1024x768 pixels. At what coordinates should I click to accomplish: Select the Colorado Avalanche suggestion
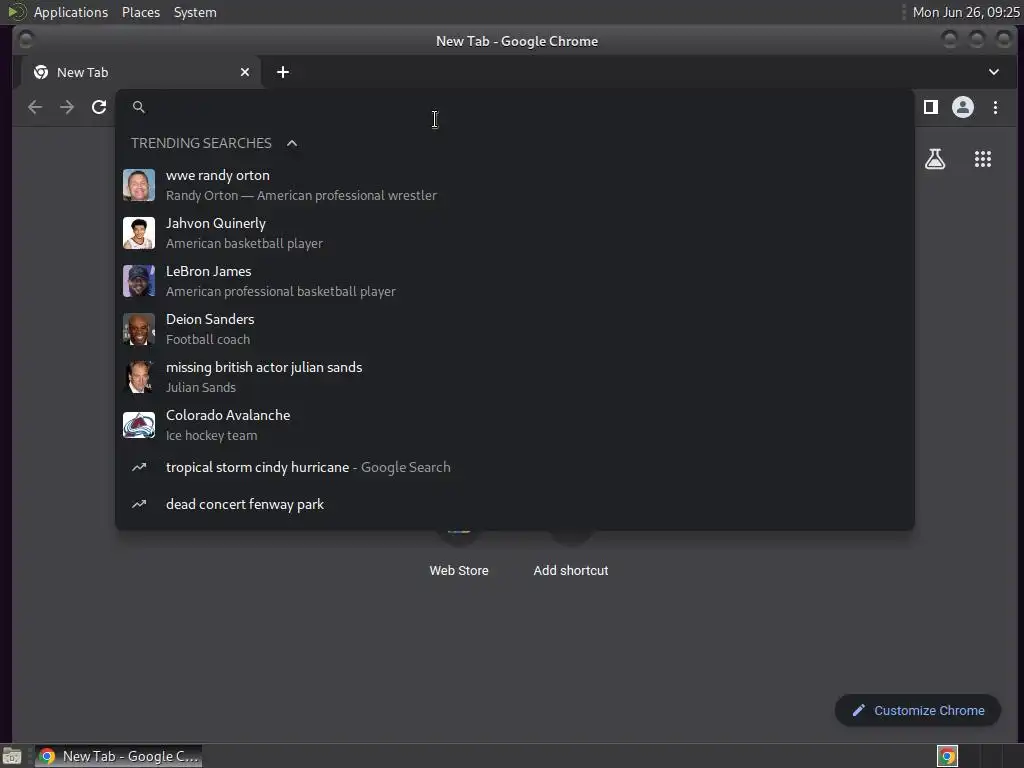click(515, 425)
